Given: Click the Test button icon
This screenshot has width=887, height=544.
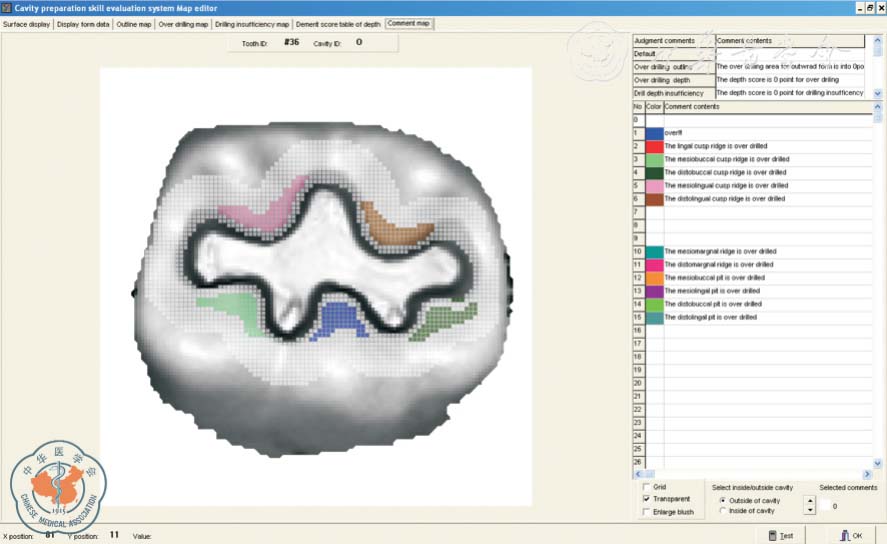Looking at the screenshot, I should pos(772,535).
